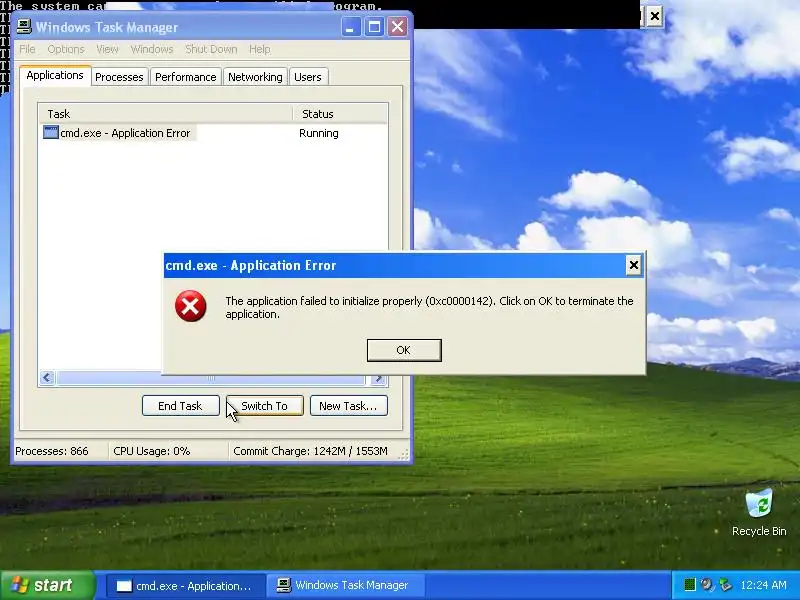Click the Windows Task Manager title text
This screenshot has width=800, height=600.
tap(107, 27)
